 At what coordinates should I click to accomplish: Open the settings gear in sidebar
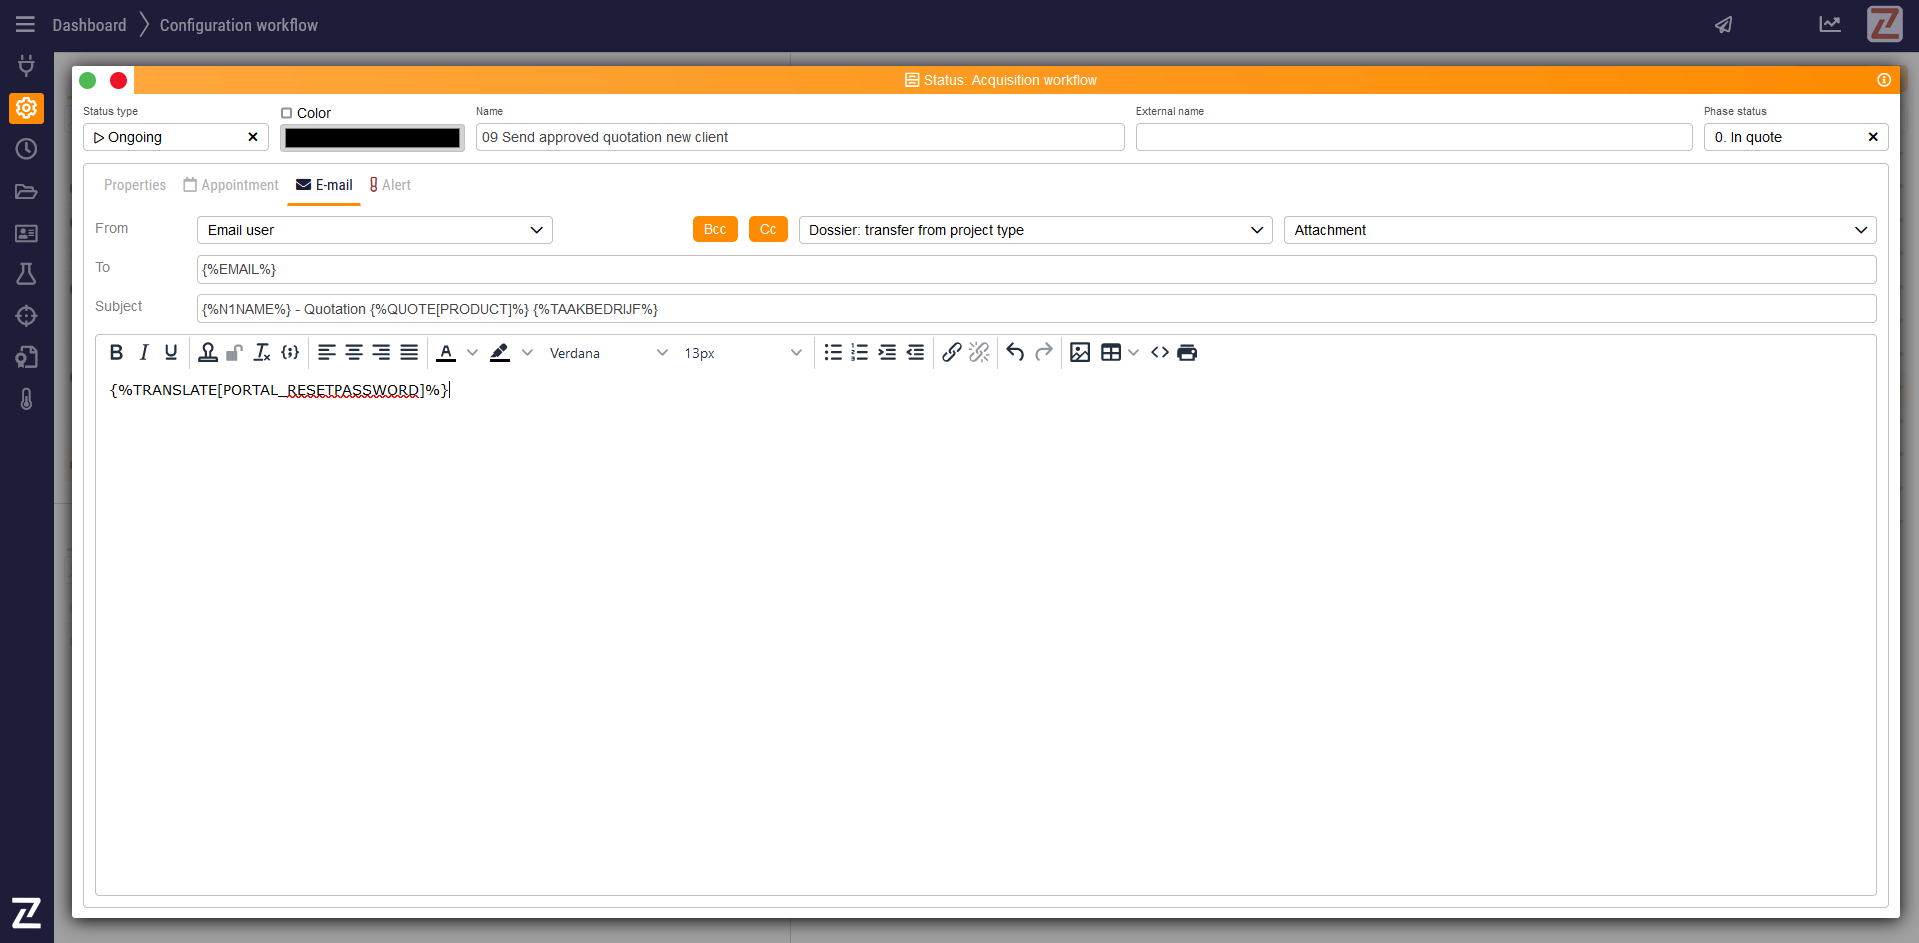[26, 108]
